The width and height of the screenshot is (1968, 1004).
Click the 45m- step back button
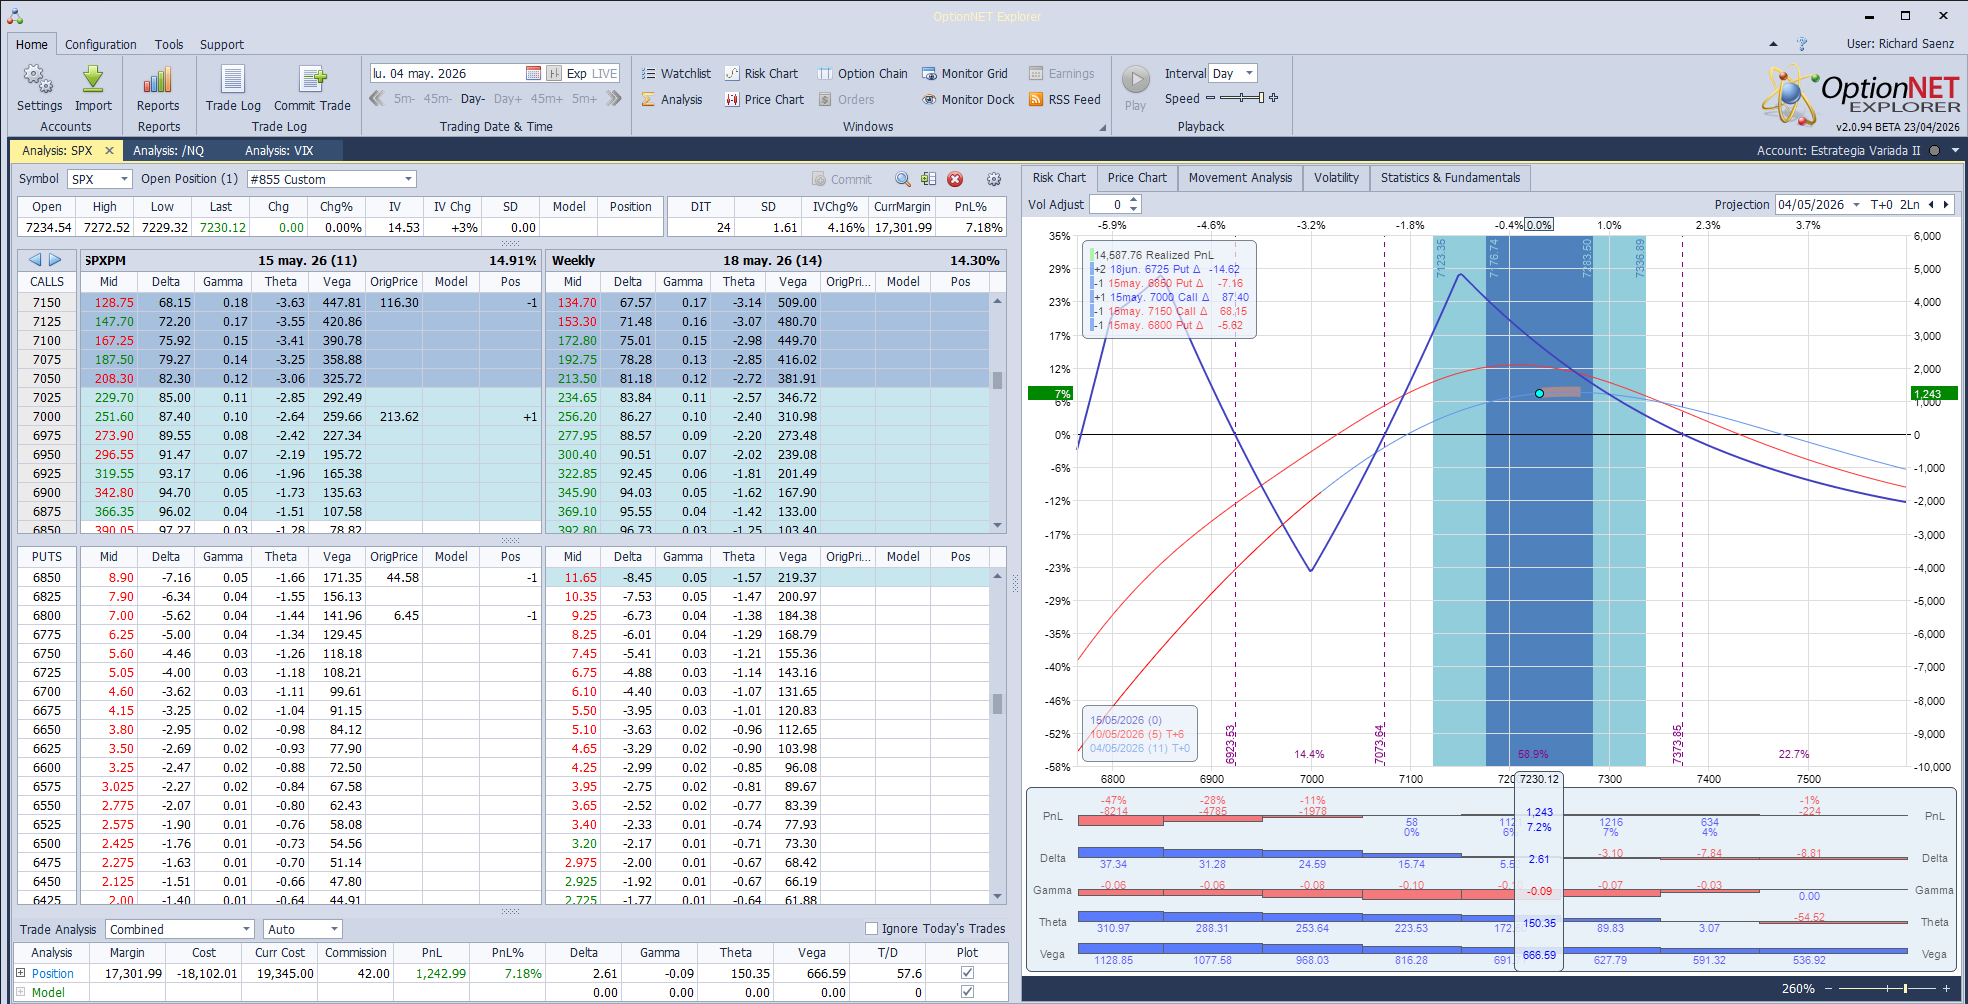point(437,99)
